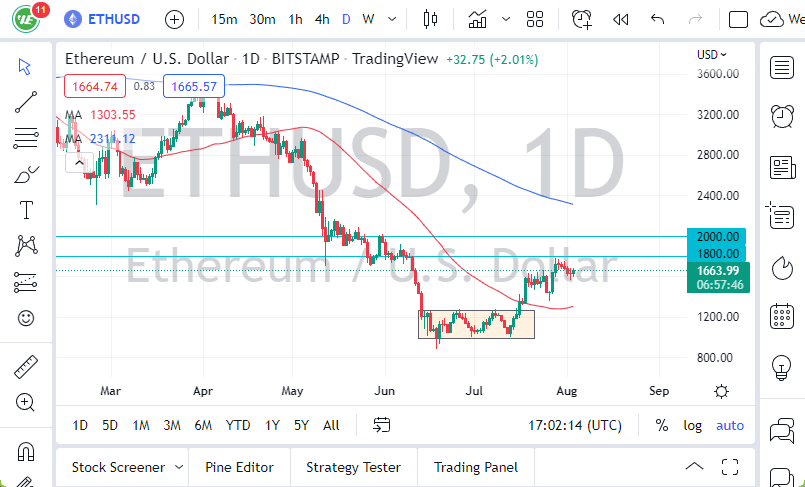Viewport: 805px width, 487px height.
Task: Open the Strategy Tester tab
Action: point(353,467)
